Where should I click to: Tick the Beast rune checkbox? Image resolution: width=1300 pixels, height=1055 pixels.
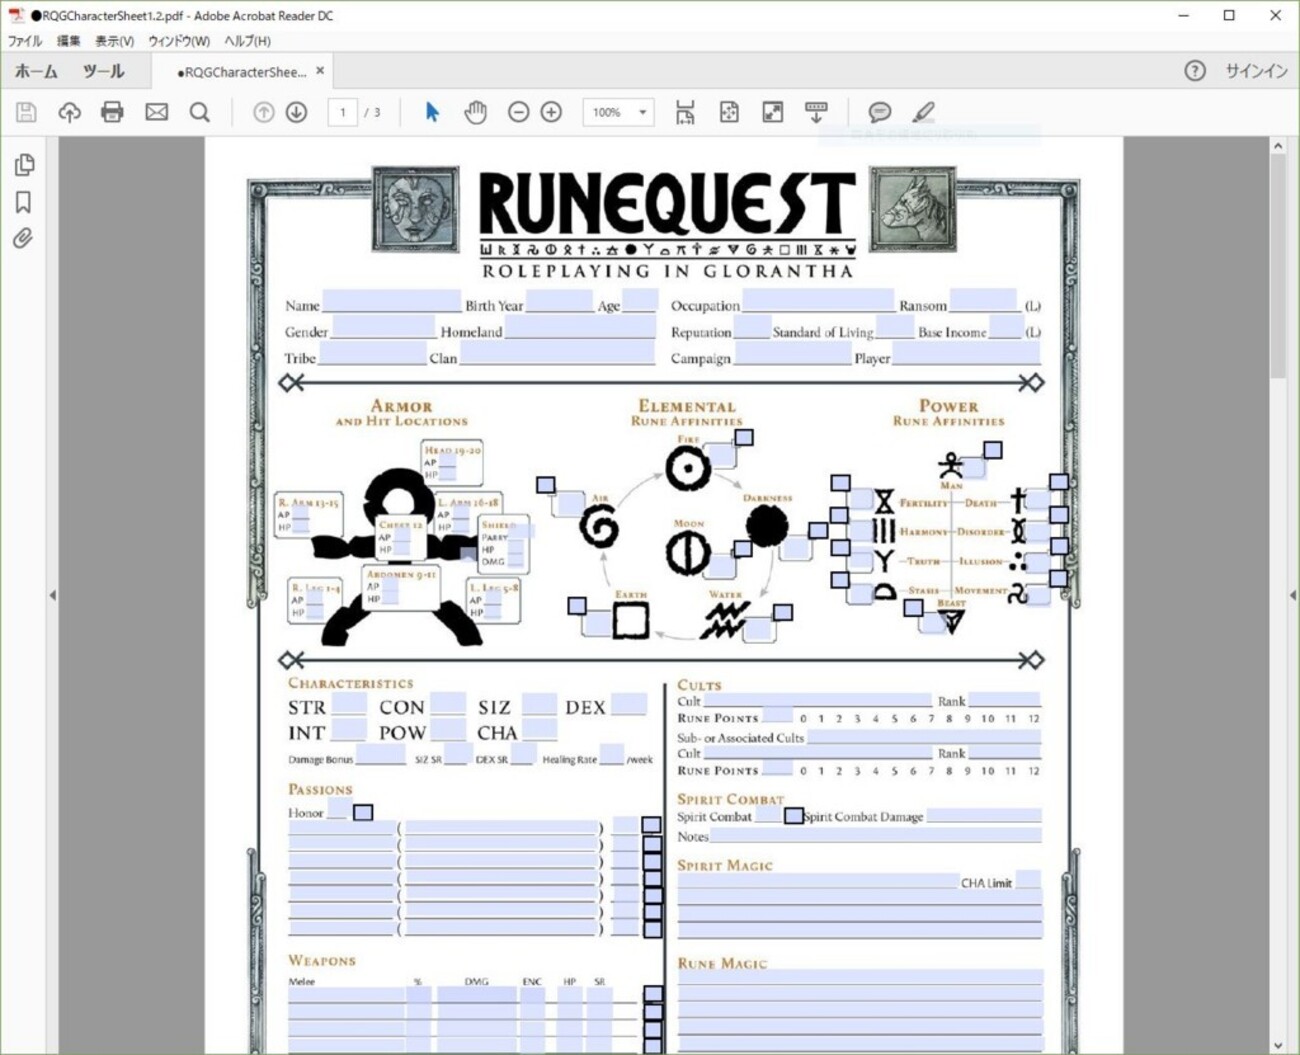[x=913, y=607]
